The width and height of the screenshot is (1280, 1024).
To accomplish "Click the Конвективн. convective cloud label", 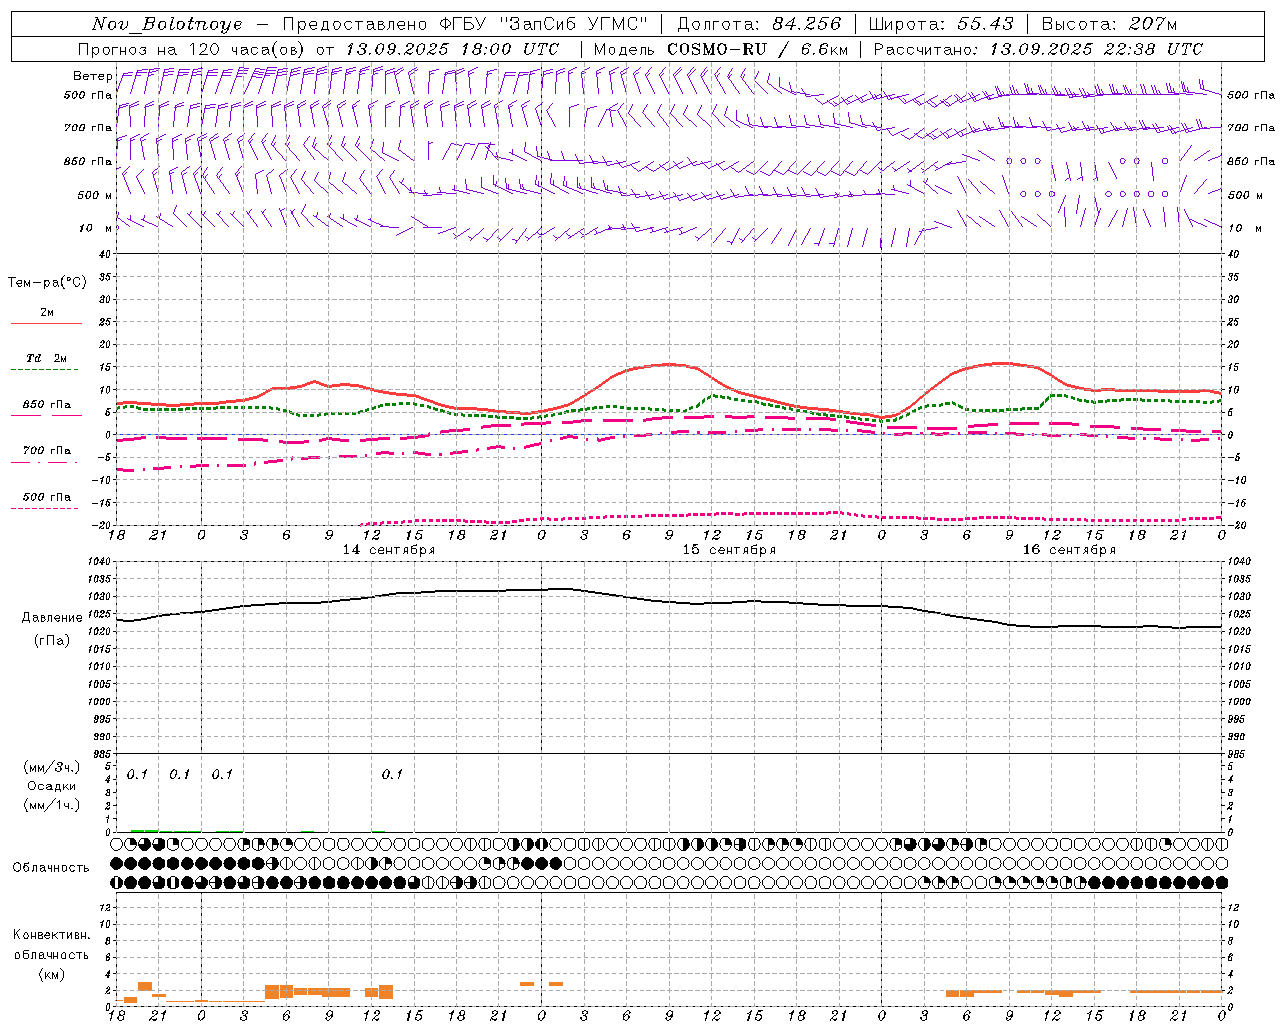I will [51, 935].
